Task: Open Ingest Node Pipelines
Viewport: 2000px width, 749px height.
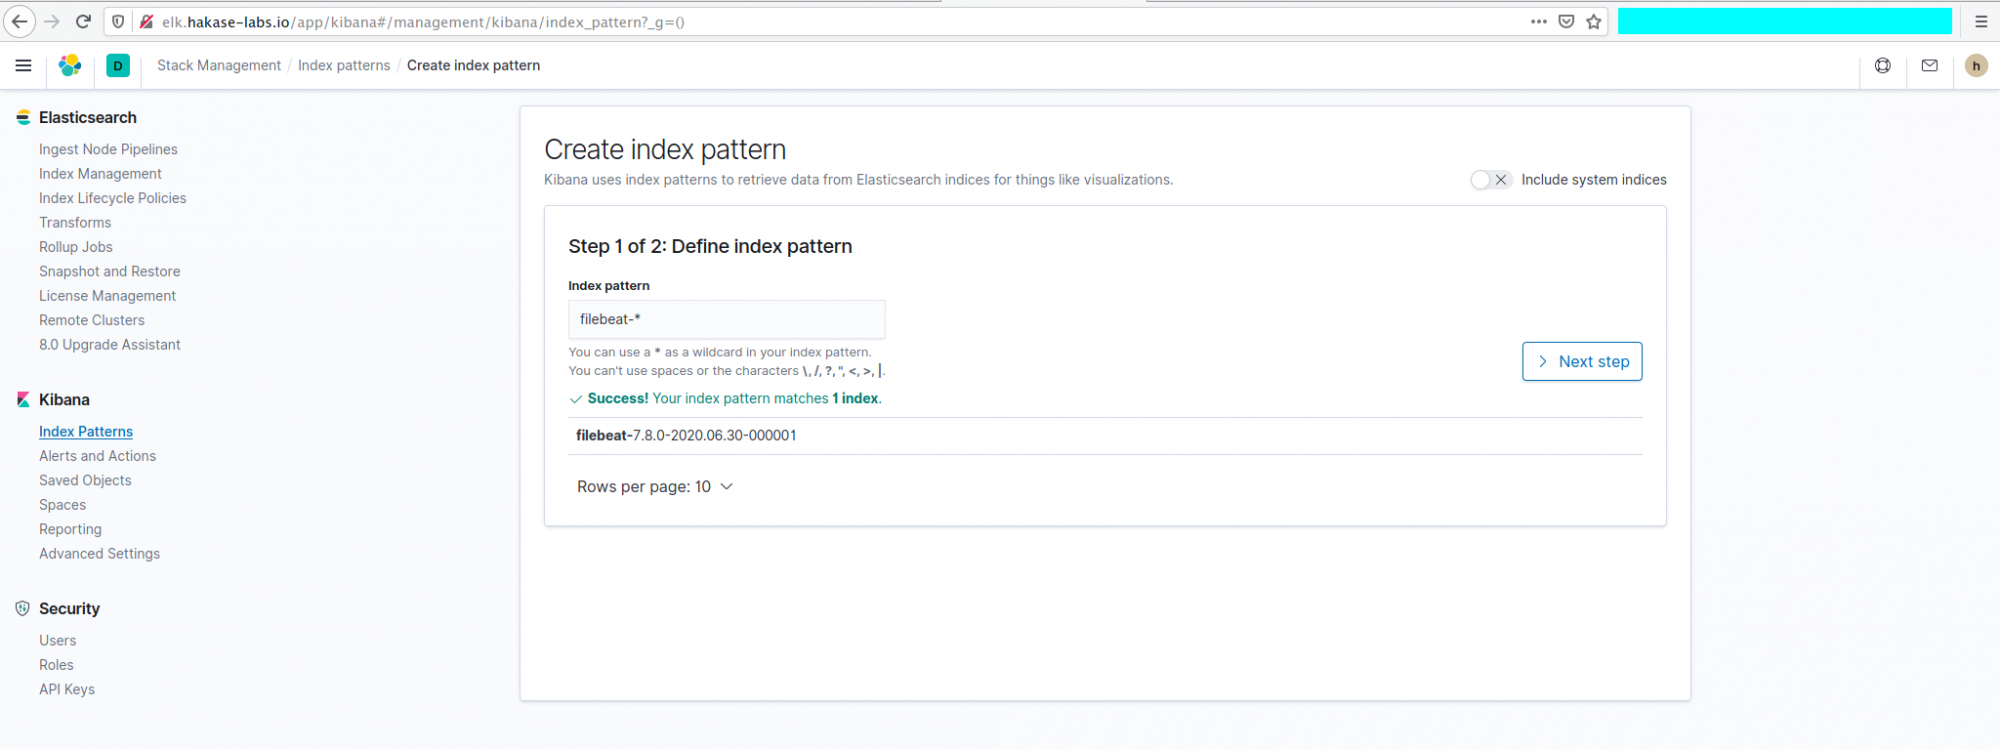Action: [108, 150]
